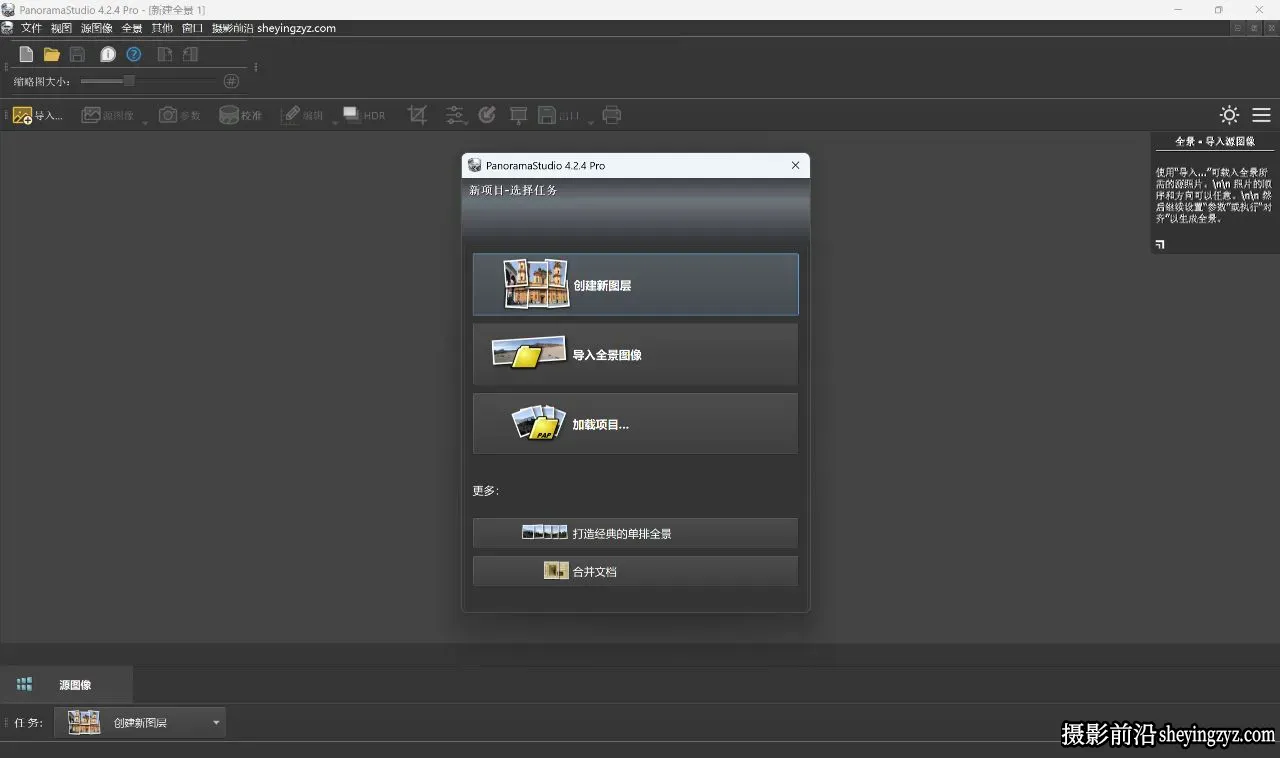The width and height of the screenshot is (1280, 758).
Task: Click 打造经典的单排全景 button
Action: click(635, 533)
